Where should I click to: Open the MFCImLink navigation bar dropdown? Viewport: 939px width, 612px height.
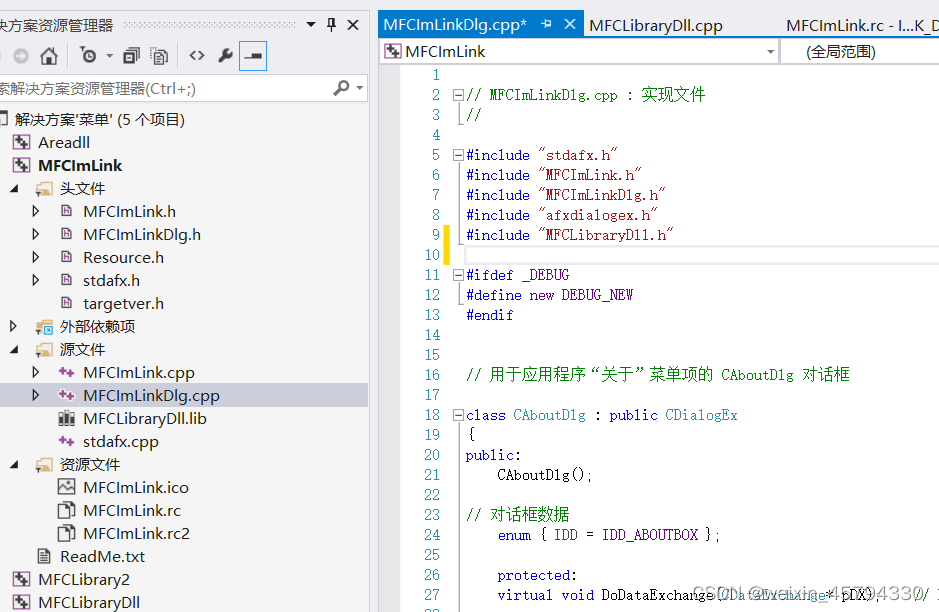770,50
